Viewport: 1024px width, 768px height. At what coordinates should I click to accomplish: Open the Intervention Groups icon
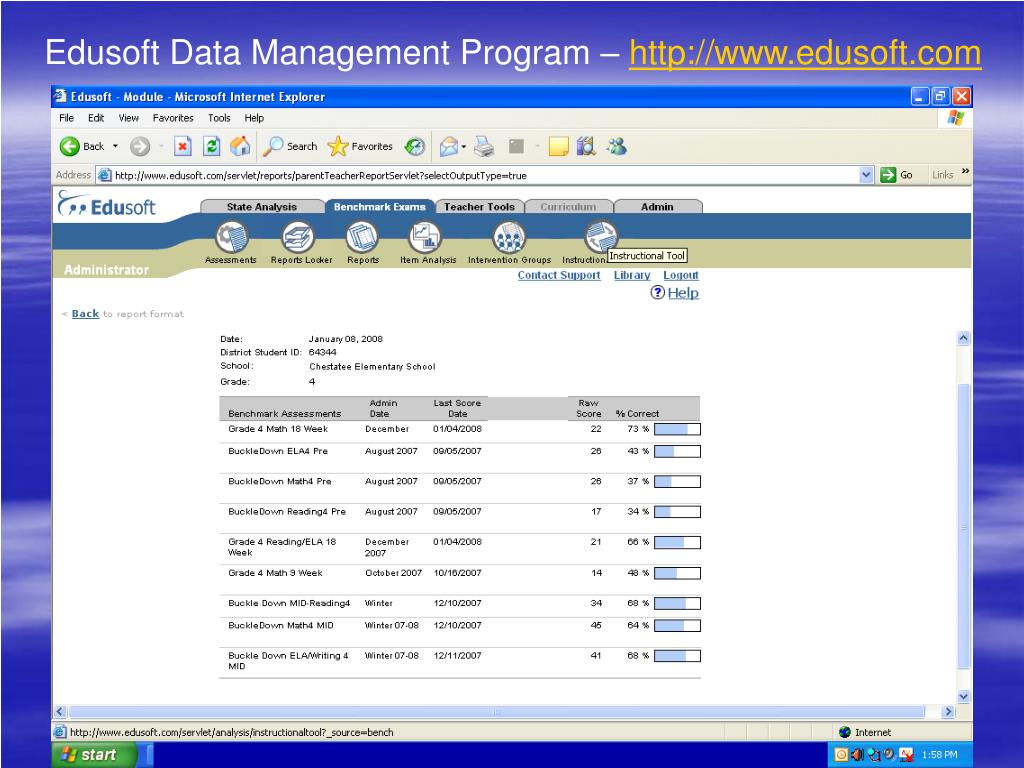[509, 236]
